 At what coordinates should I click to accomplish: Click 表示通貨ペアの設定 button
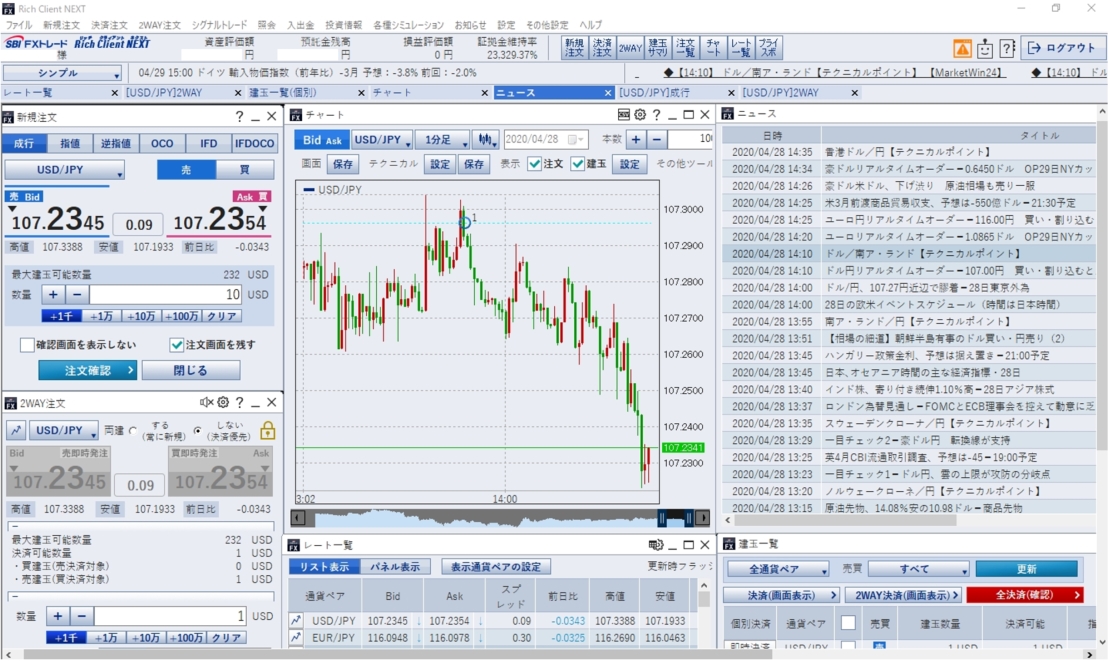[496, 567]
